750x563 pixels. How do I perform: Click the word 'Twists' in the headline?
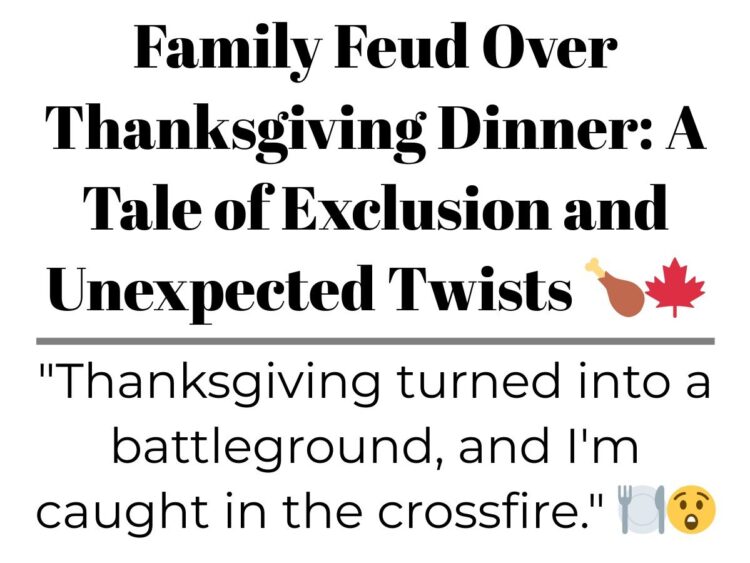point(481,287)
